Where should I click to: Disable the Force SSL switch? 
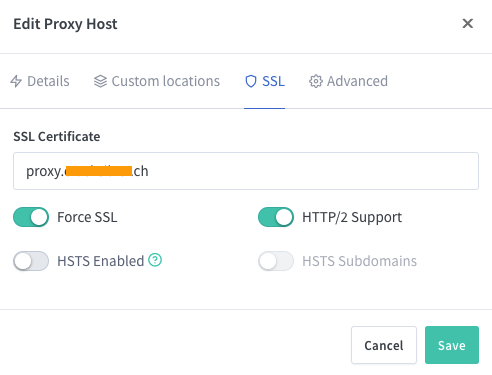tap(31, 217)
